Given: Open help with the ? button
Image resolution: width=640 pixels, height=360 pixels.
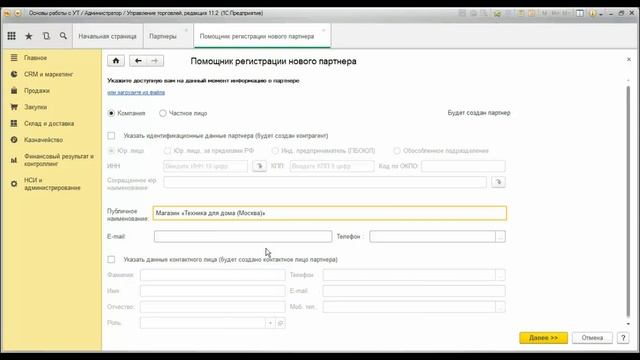Looking at the screenshot, I should pyautogui.click(x=623, y=338).
